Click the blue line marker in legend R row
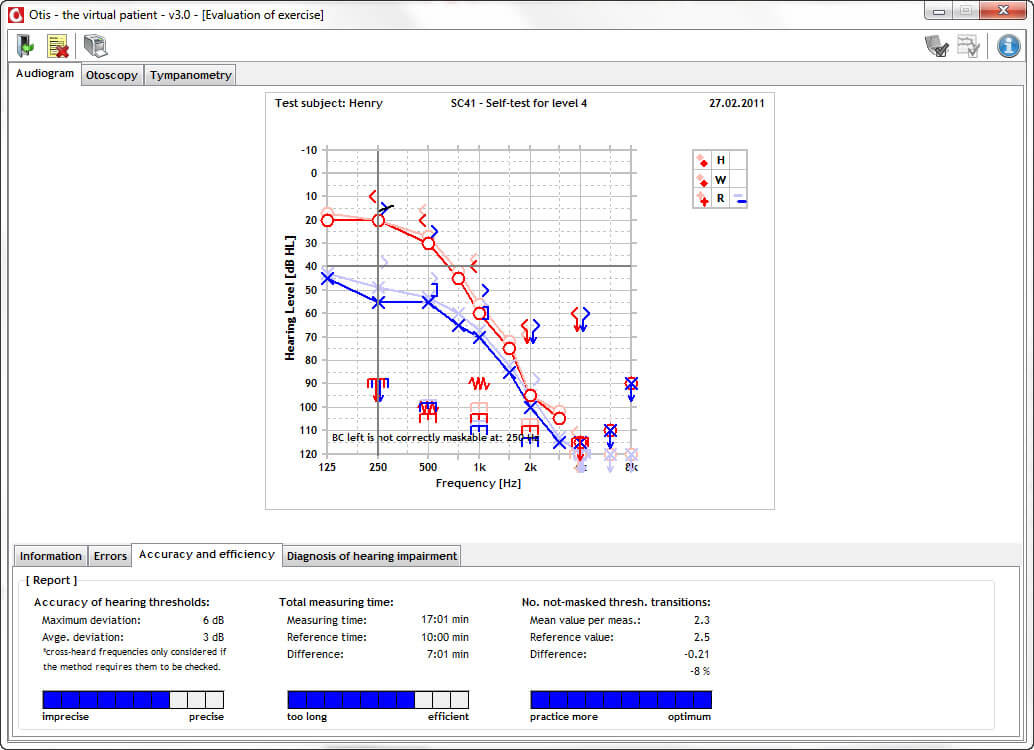Viewport: 1034px width, 750px height. [x=740, y=200]
